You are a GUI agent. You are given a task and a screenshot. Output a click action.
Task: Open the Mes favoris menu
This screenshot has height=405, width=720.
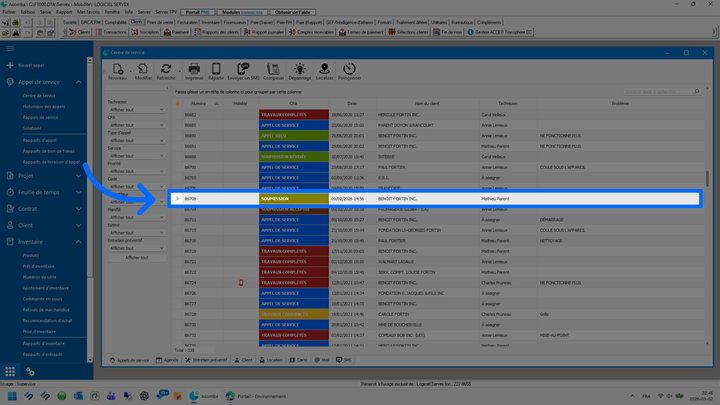pyautogui.click(x=88, y=12)
